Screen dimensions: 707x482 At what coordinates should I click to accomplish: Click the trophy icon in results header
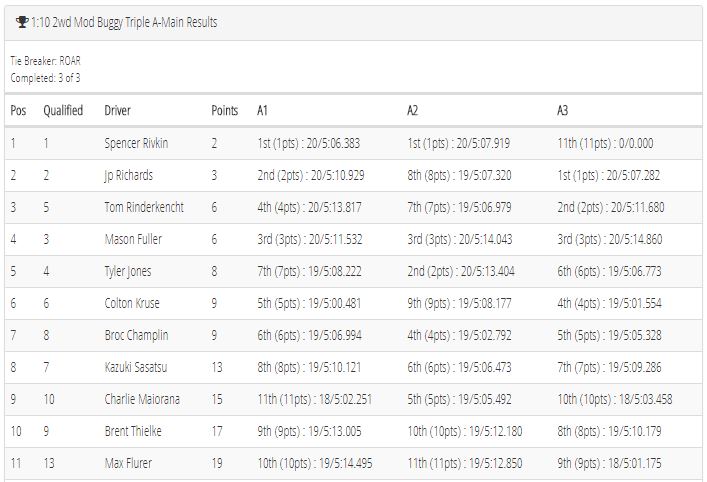click(22, 22)
